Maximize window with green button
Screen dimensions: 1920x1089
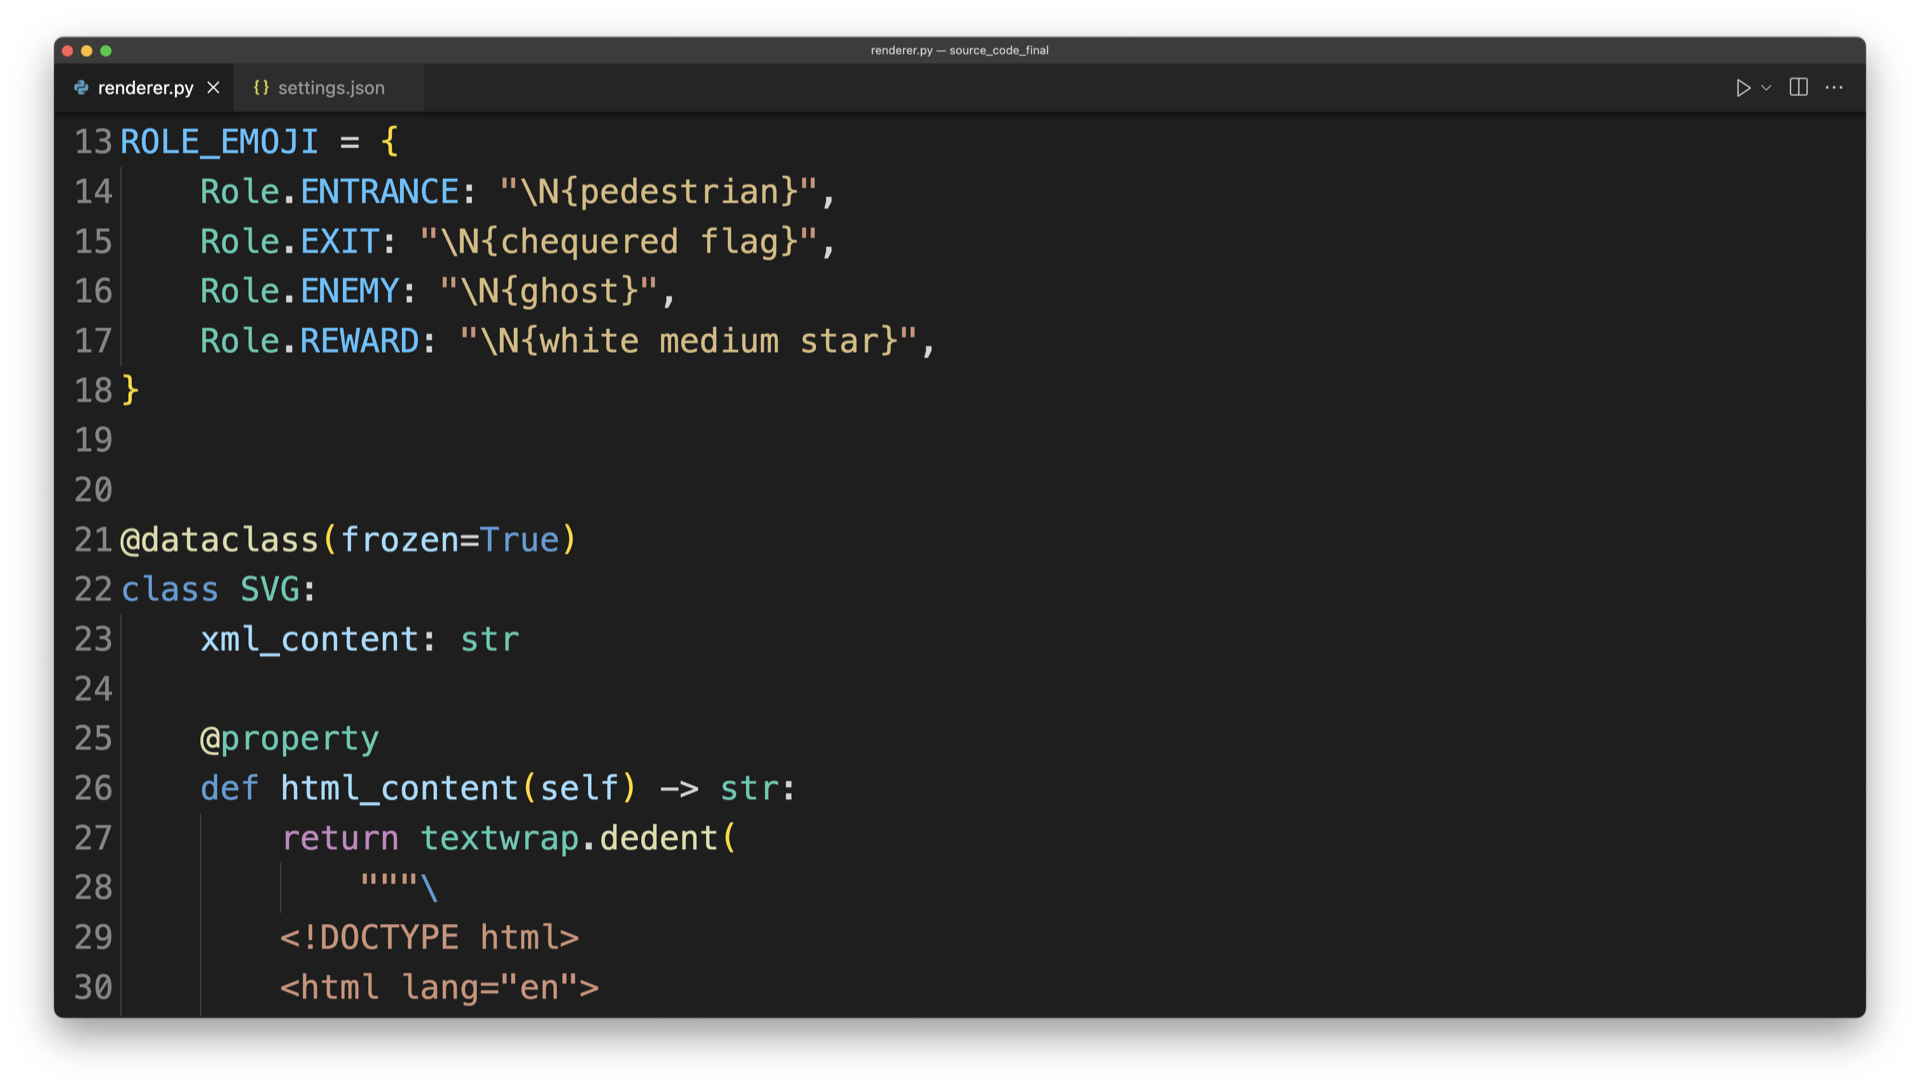pyautogui.click(x=106, y=51)
